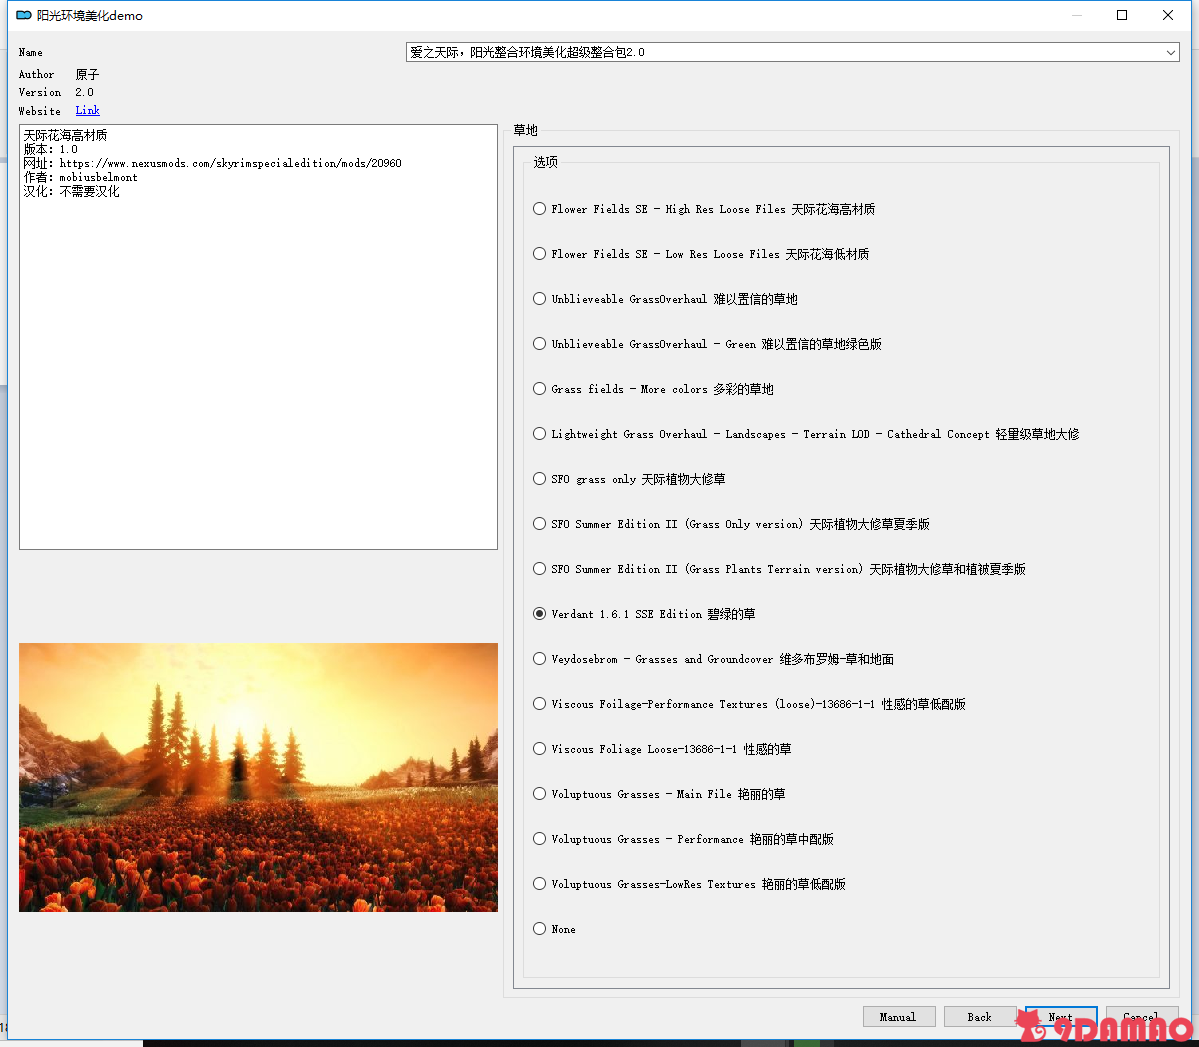Click the sunset flower field preview image
The image size is (1199, 1047).
pos(258,777)
